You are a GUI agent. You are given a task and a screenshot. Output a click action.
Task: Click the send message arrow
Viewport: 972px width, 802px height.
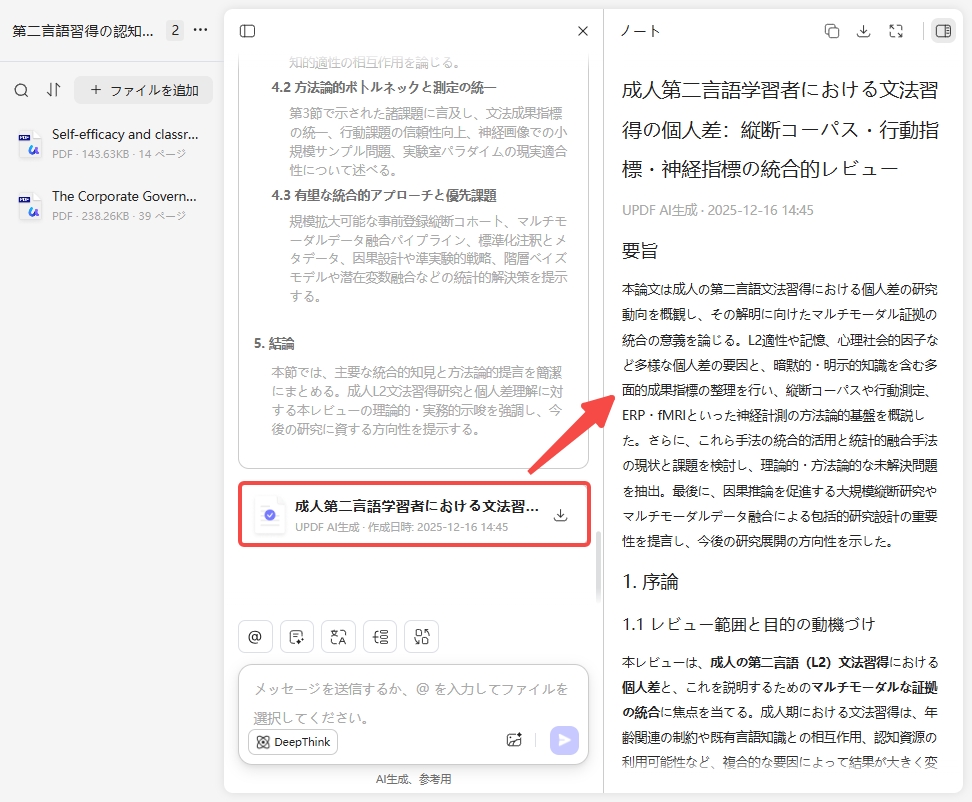(x=564, y=740)
